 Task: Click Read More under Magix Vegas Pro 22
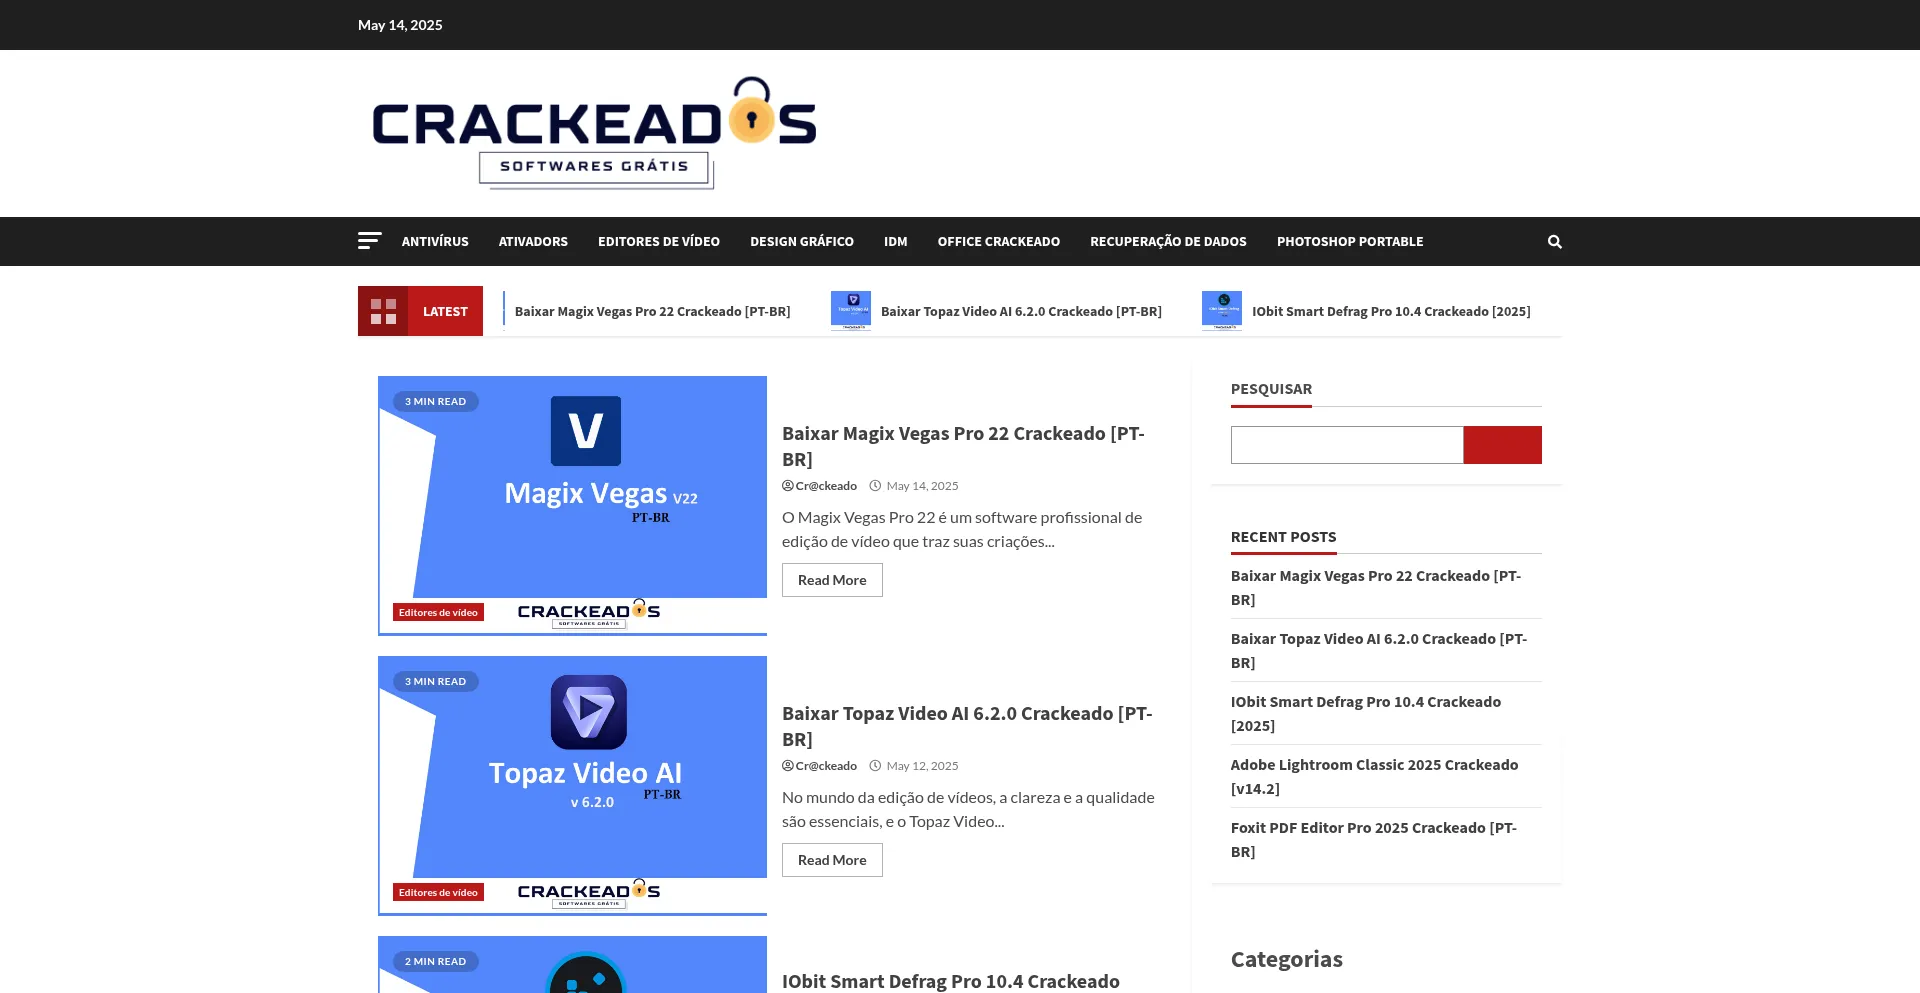[x=832, y=579]
